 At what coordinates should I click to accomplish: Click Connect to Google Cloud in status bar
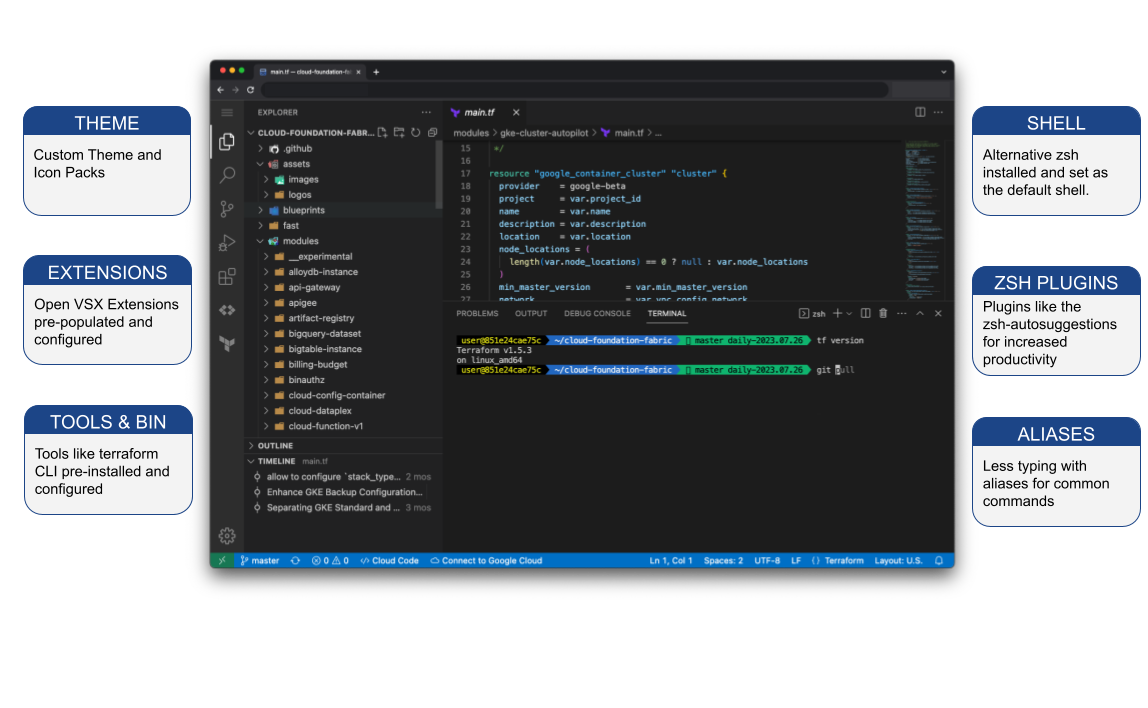487,560
